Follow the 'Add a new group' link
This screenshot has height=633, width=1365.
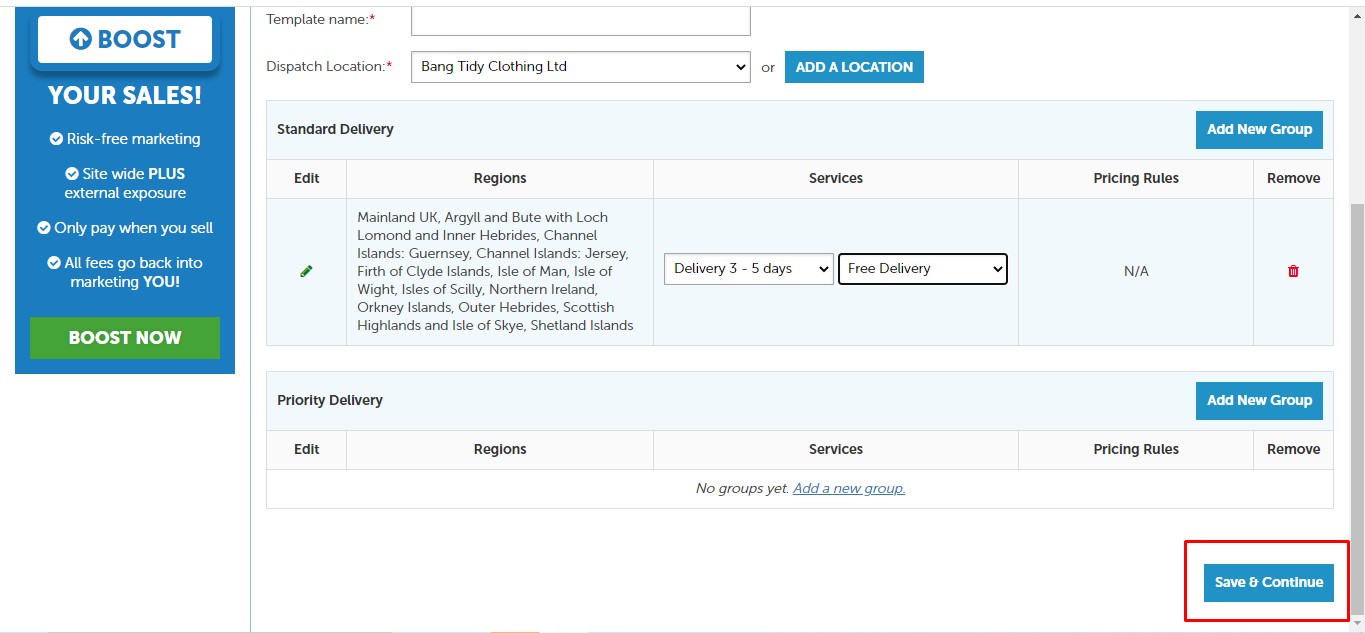849,489
